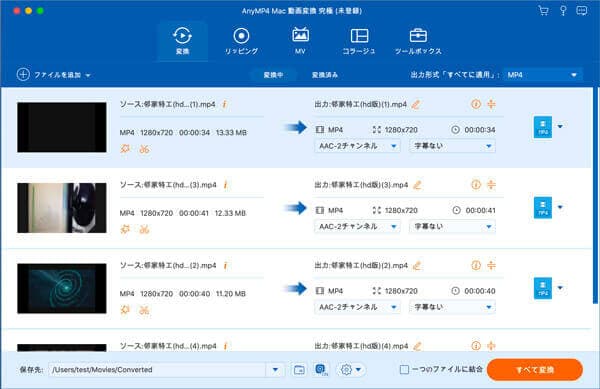Open subtitle 字幕ない dropdown for (3).mp4
The height and width of the screenshot is (389, 600).
(452, 226)
